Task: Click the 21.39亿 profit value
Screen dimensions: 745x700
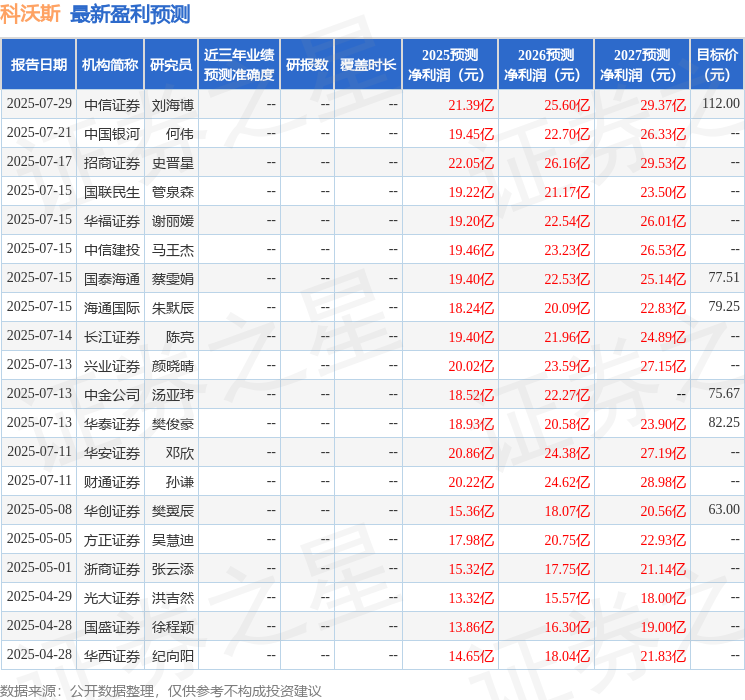Action: pyautogui.click(x=471, y=105)
